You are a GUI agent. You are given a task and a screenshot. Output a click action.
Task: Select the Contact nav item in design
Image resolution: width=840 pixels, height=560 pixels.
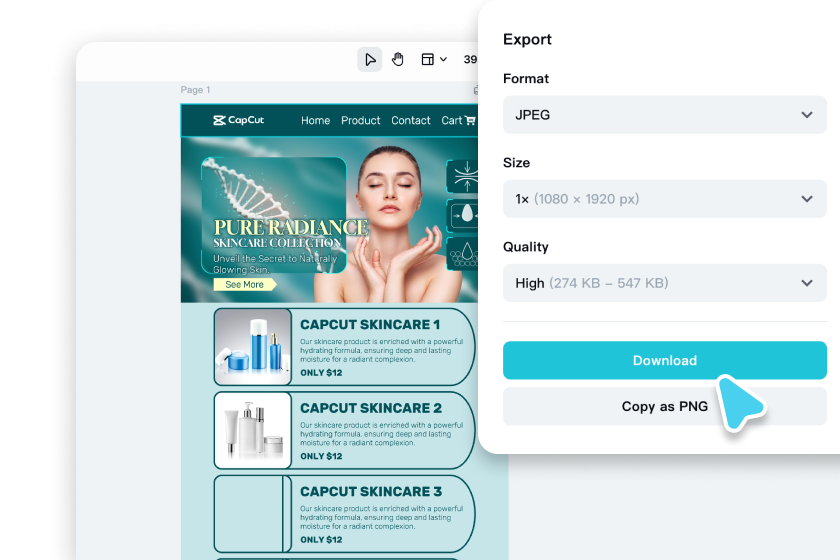pos(410,121)
